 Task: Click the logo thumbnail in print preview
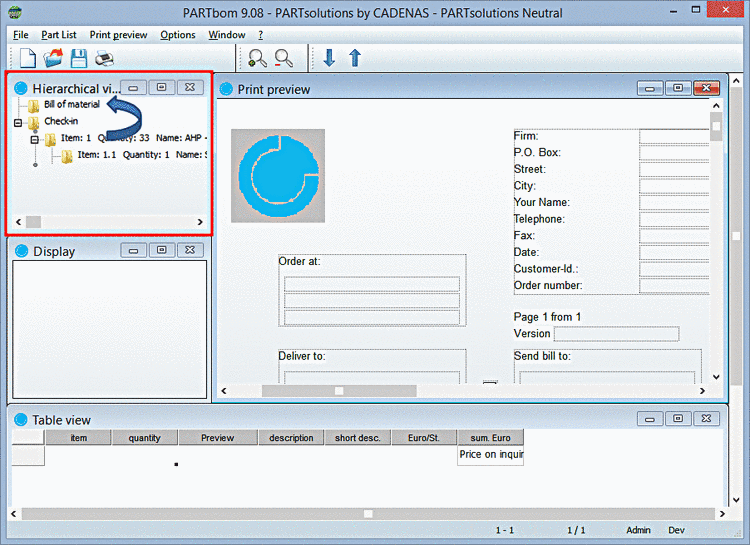278,176
